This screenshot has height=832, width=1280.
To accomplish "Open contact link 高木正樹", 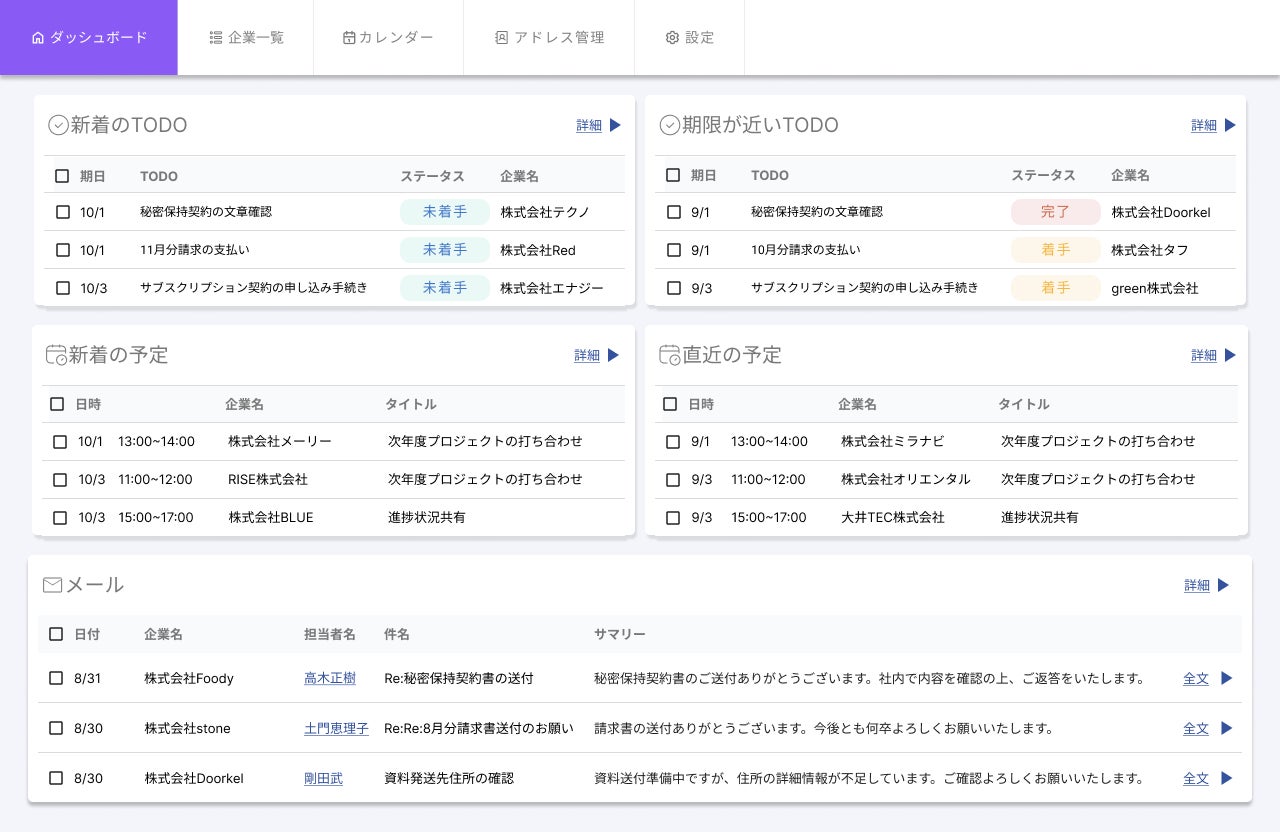I will [x=330, y=678].
